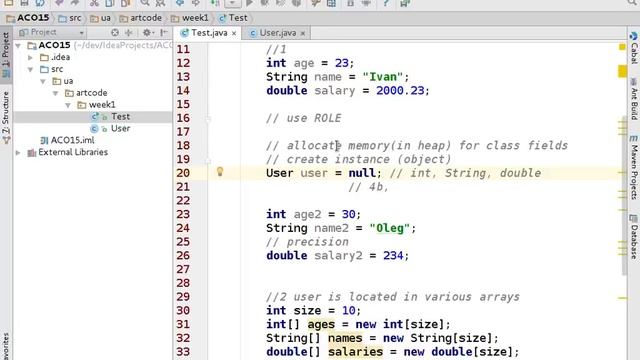This screenshot has width=640, height=360.
Task: Click the Save All toolbar icon
Action: pyautogui.click(x=24, y=3)
